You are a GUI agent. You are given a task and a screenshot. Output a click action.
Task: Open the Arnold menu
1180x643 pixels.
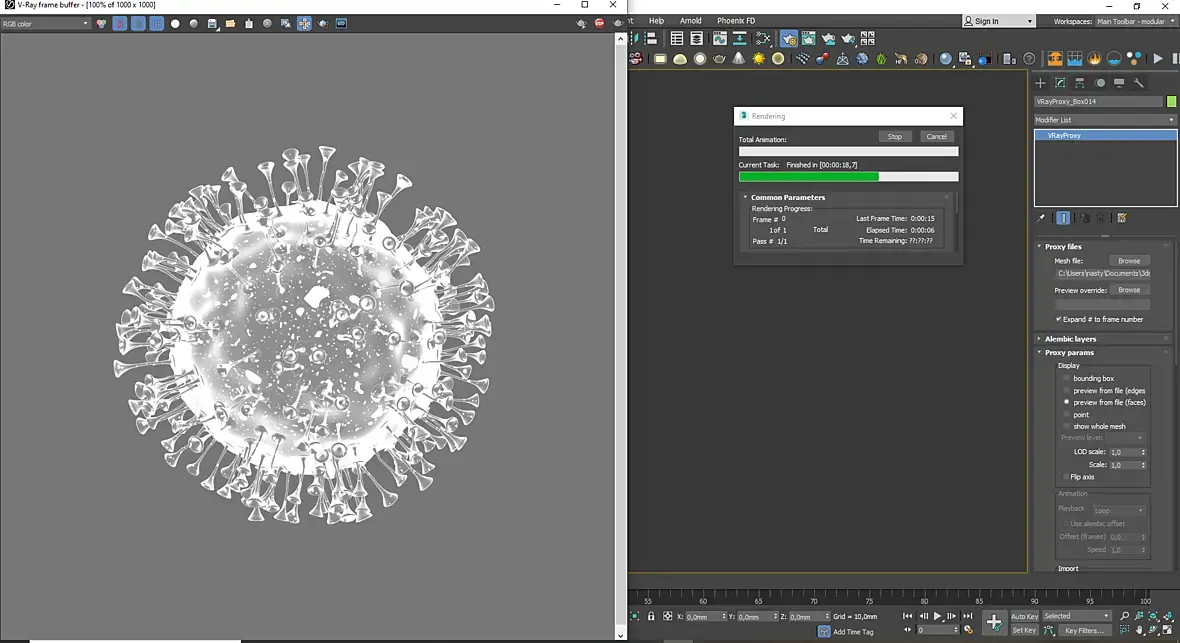[690, 20]
